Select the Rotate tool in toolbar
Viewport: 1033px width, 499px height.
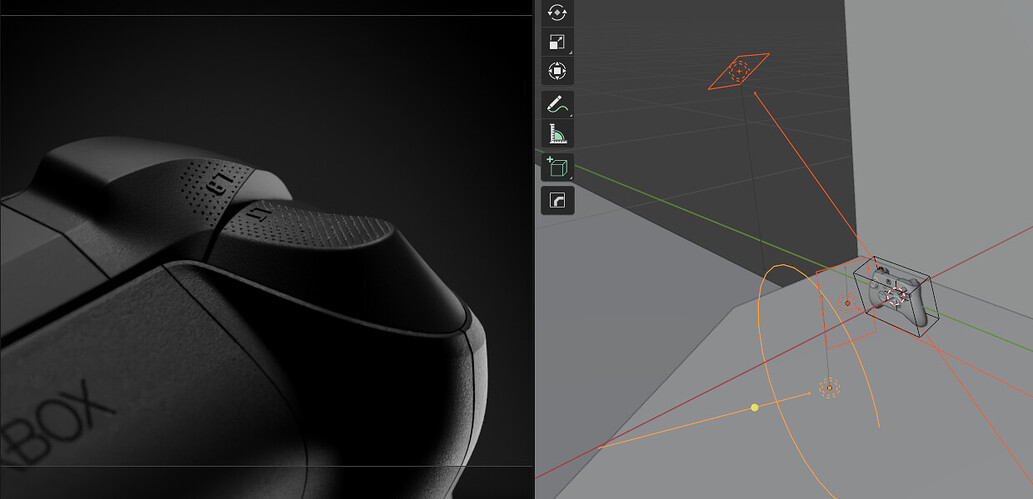point(557,12)
